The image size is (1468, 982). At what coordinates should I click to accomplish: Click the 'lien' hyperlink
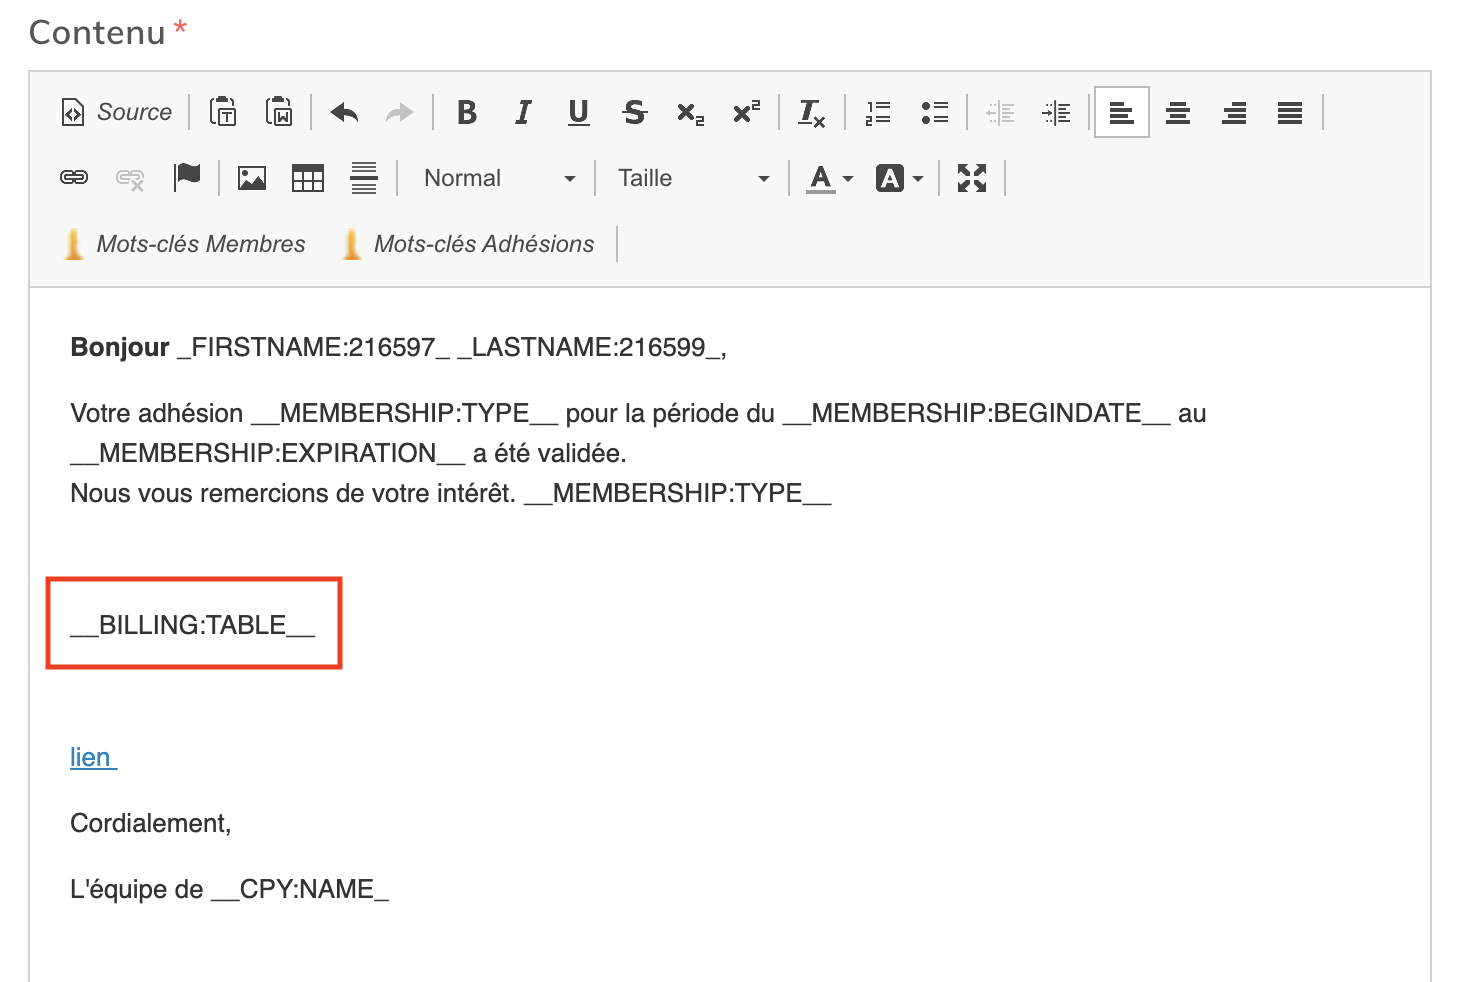click(x=92, y=757)
